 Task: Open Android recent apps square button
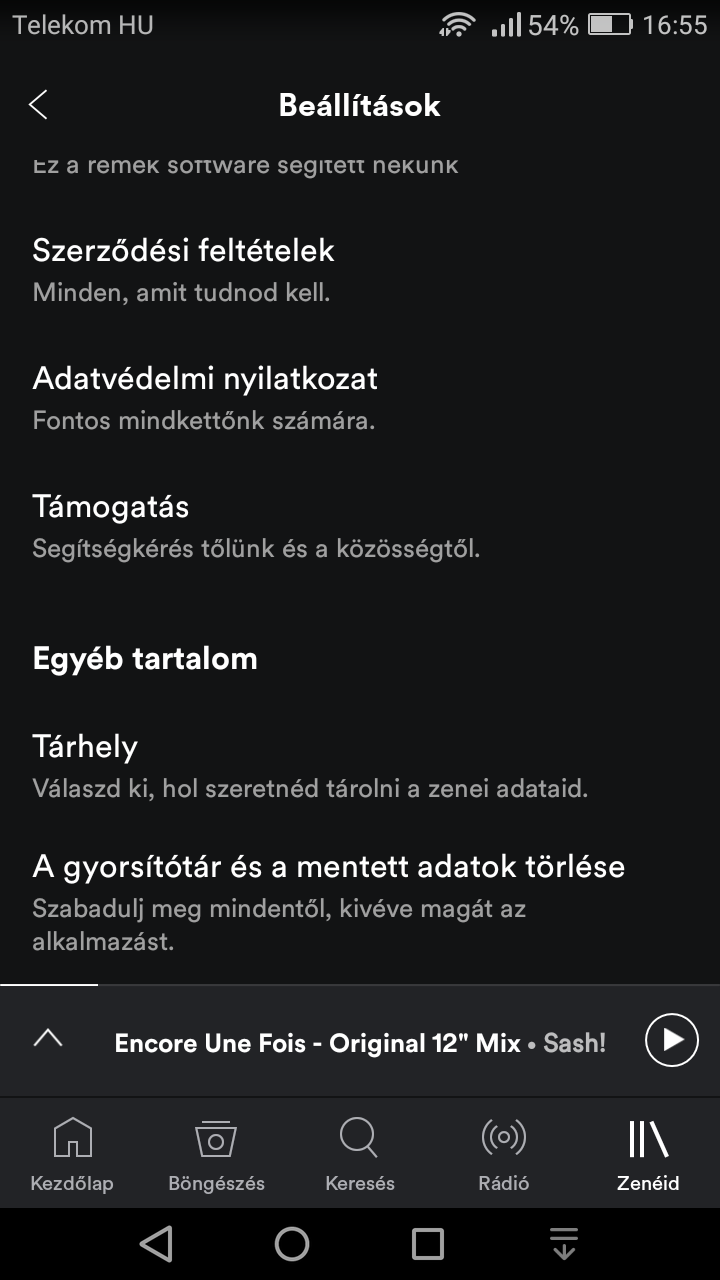[428, 1244]
